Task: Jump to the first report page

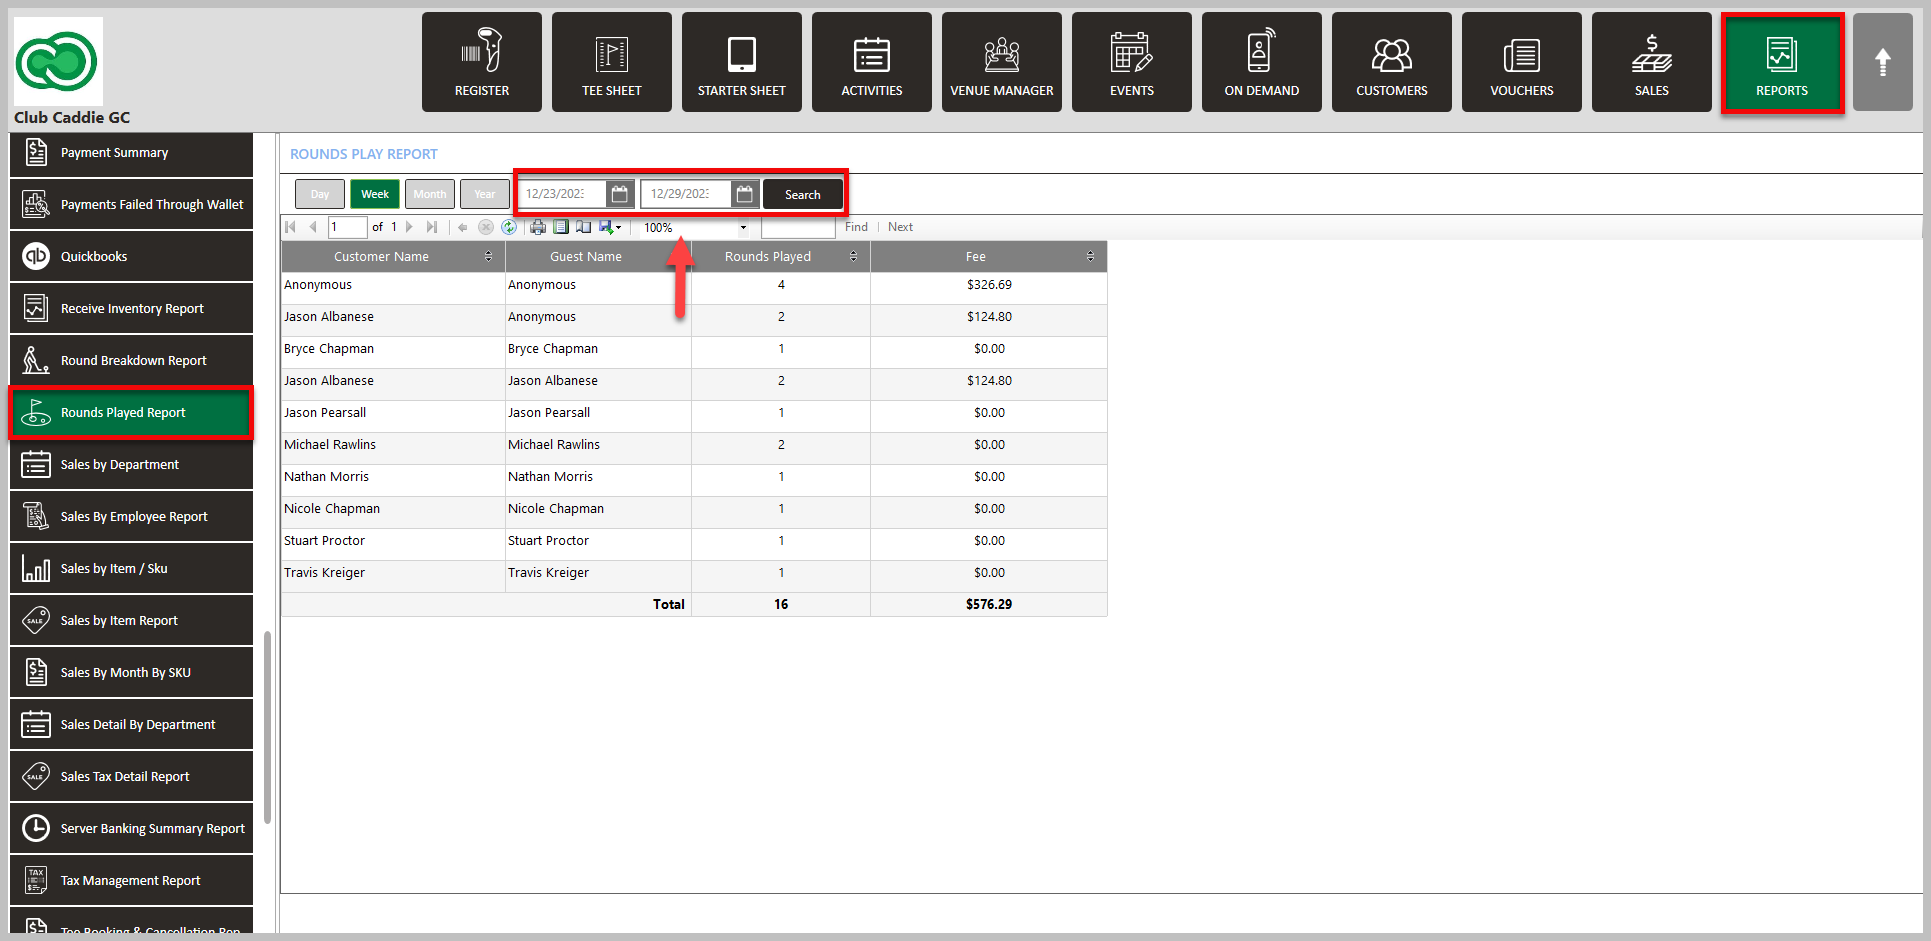Action: 291,227
